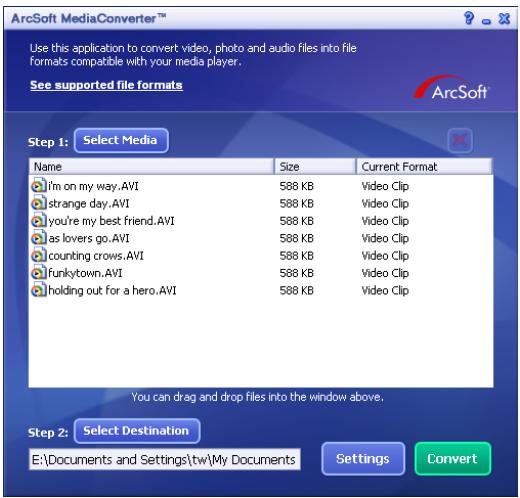Click file icon for as lovers go.AVI

tap(39, 238)
